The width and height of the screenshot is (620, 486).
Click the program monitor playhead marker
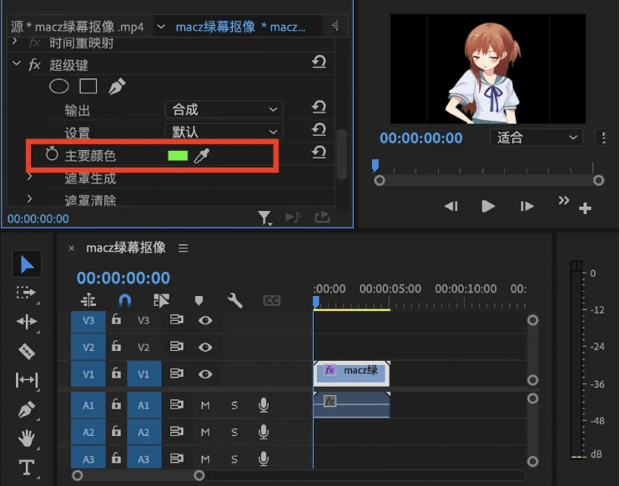coord(375,165)
